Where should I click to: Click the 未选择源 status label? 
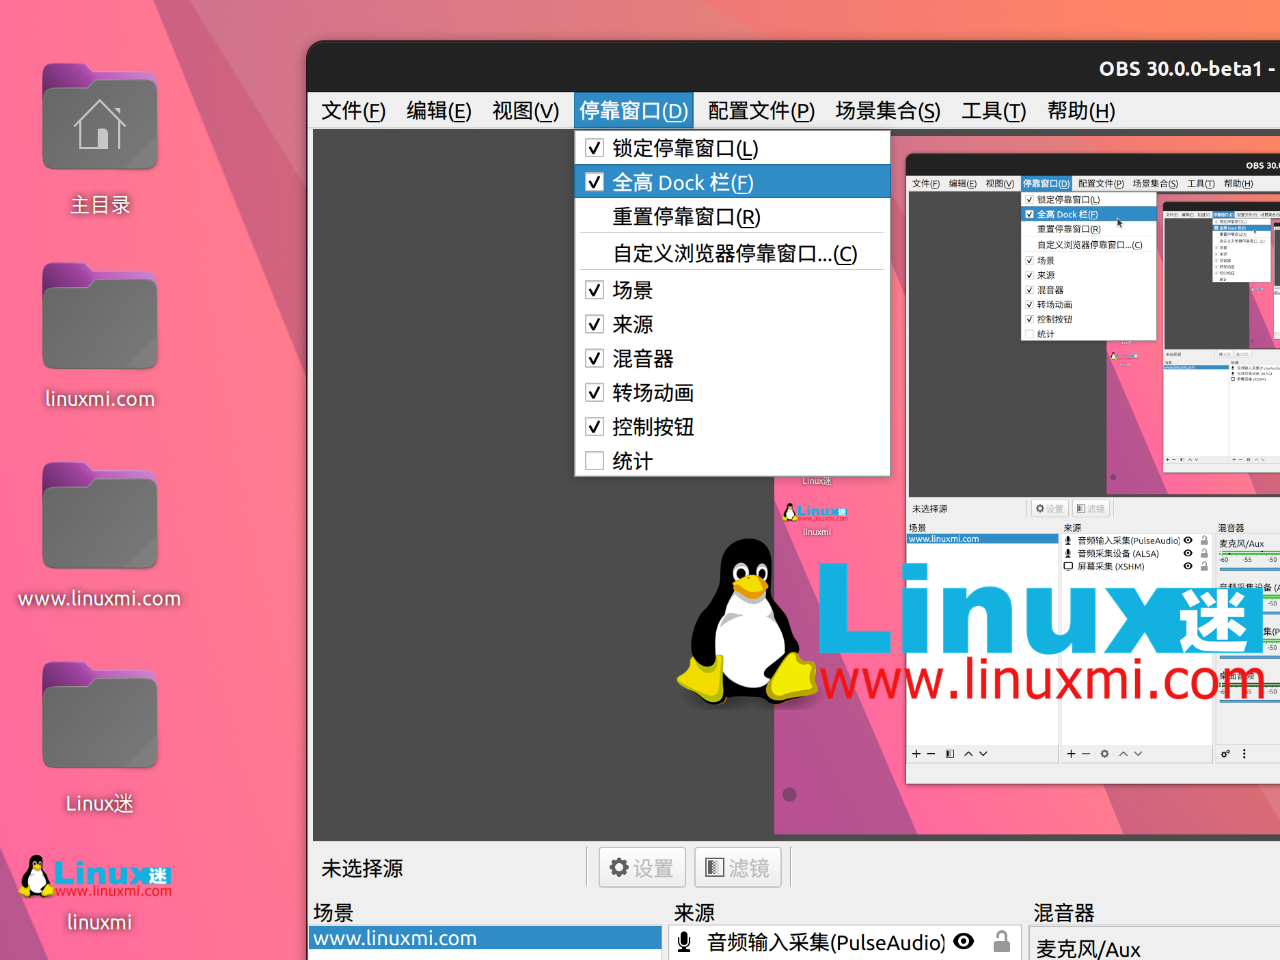point(362,868)
